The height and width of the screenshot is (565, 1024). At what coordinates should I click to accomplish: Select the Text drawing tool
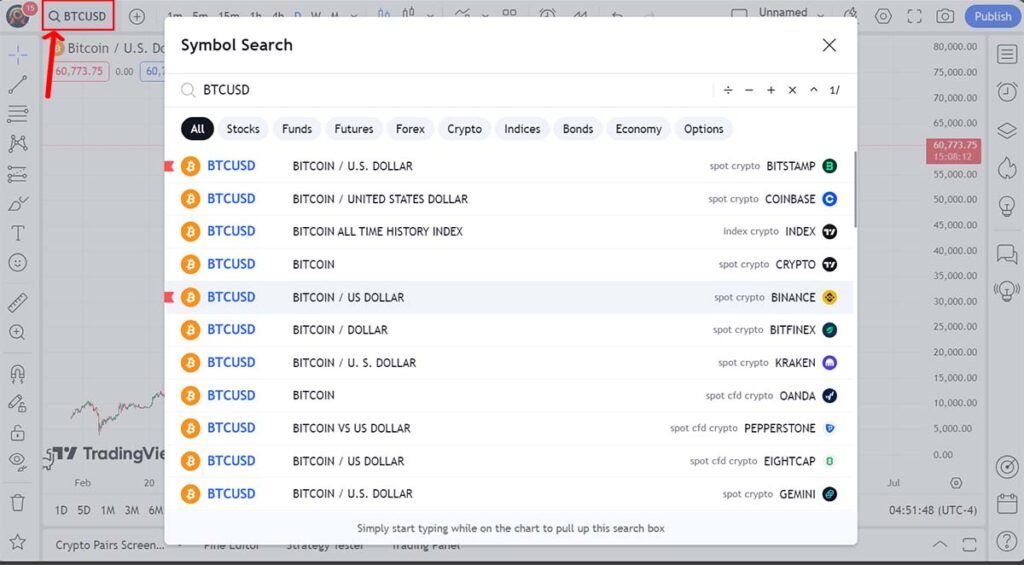click(x=17, y=233)
